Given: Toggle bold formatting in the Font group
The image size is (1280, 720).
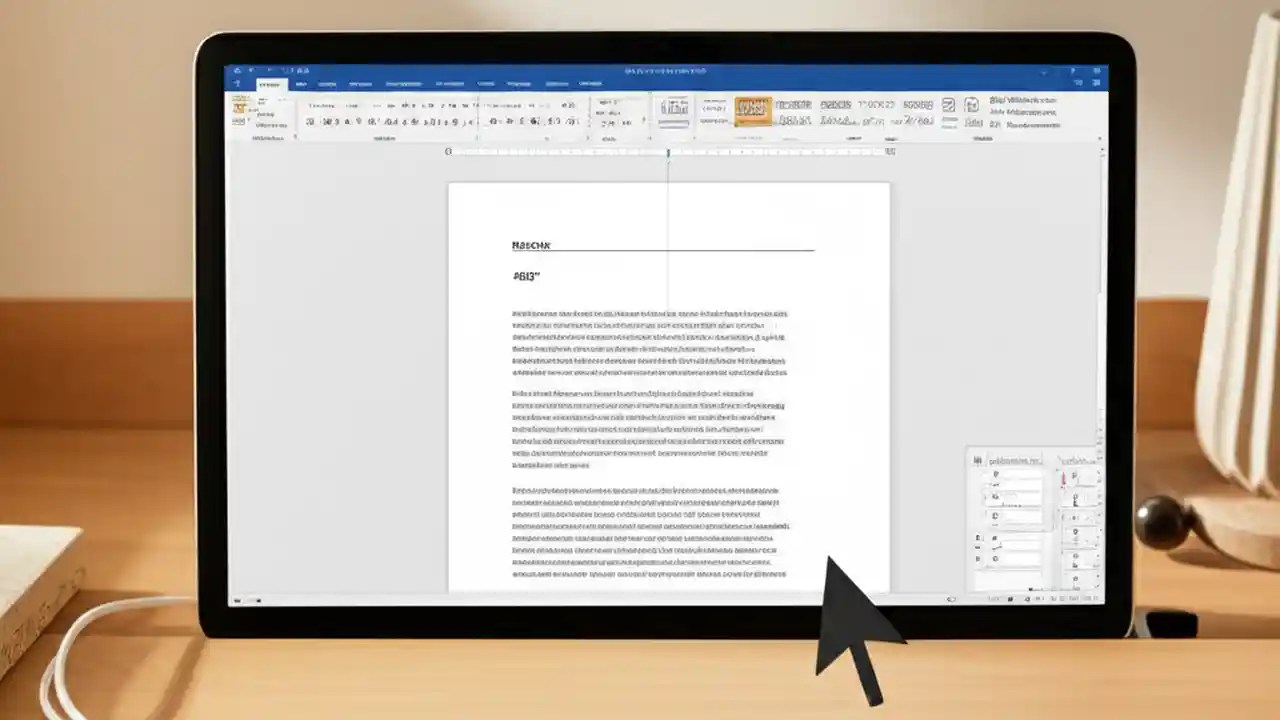Looking at the screenshot, I should (310, 122).
